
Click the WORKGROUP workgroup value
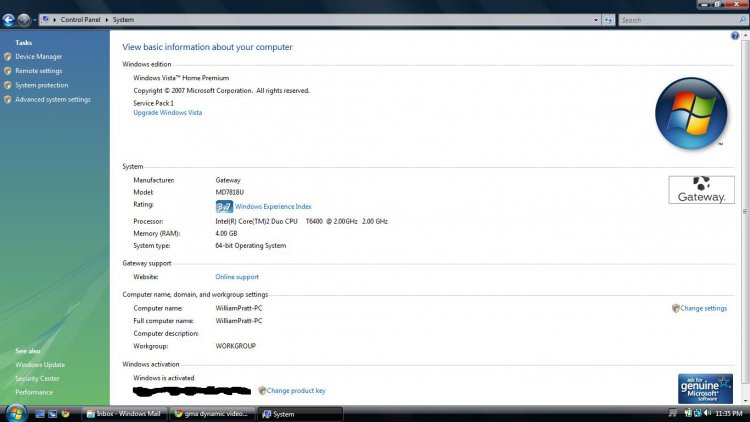click(x=235, y=346)
